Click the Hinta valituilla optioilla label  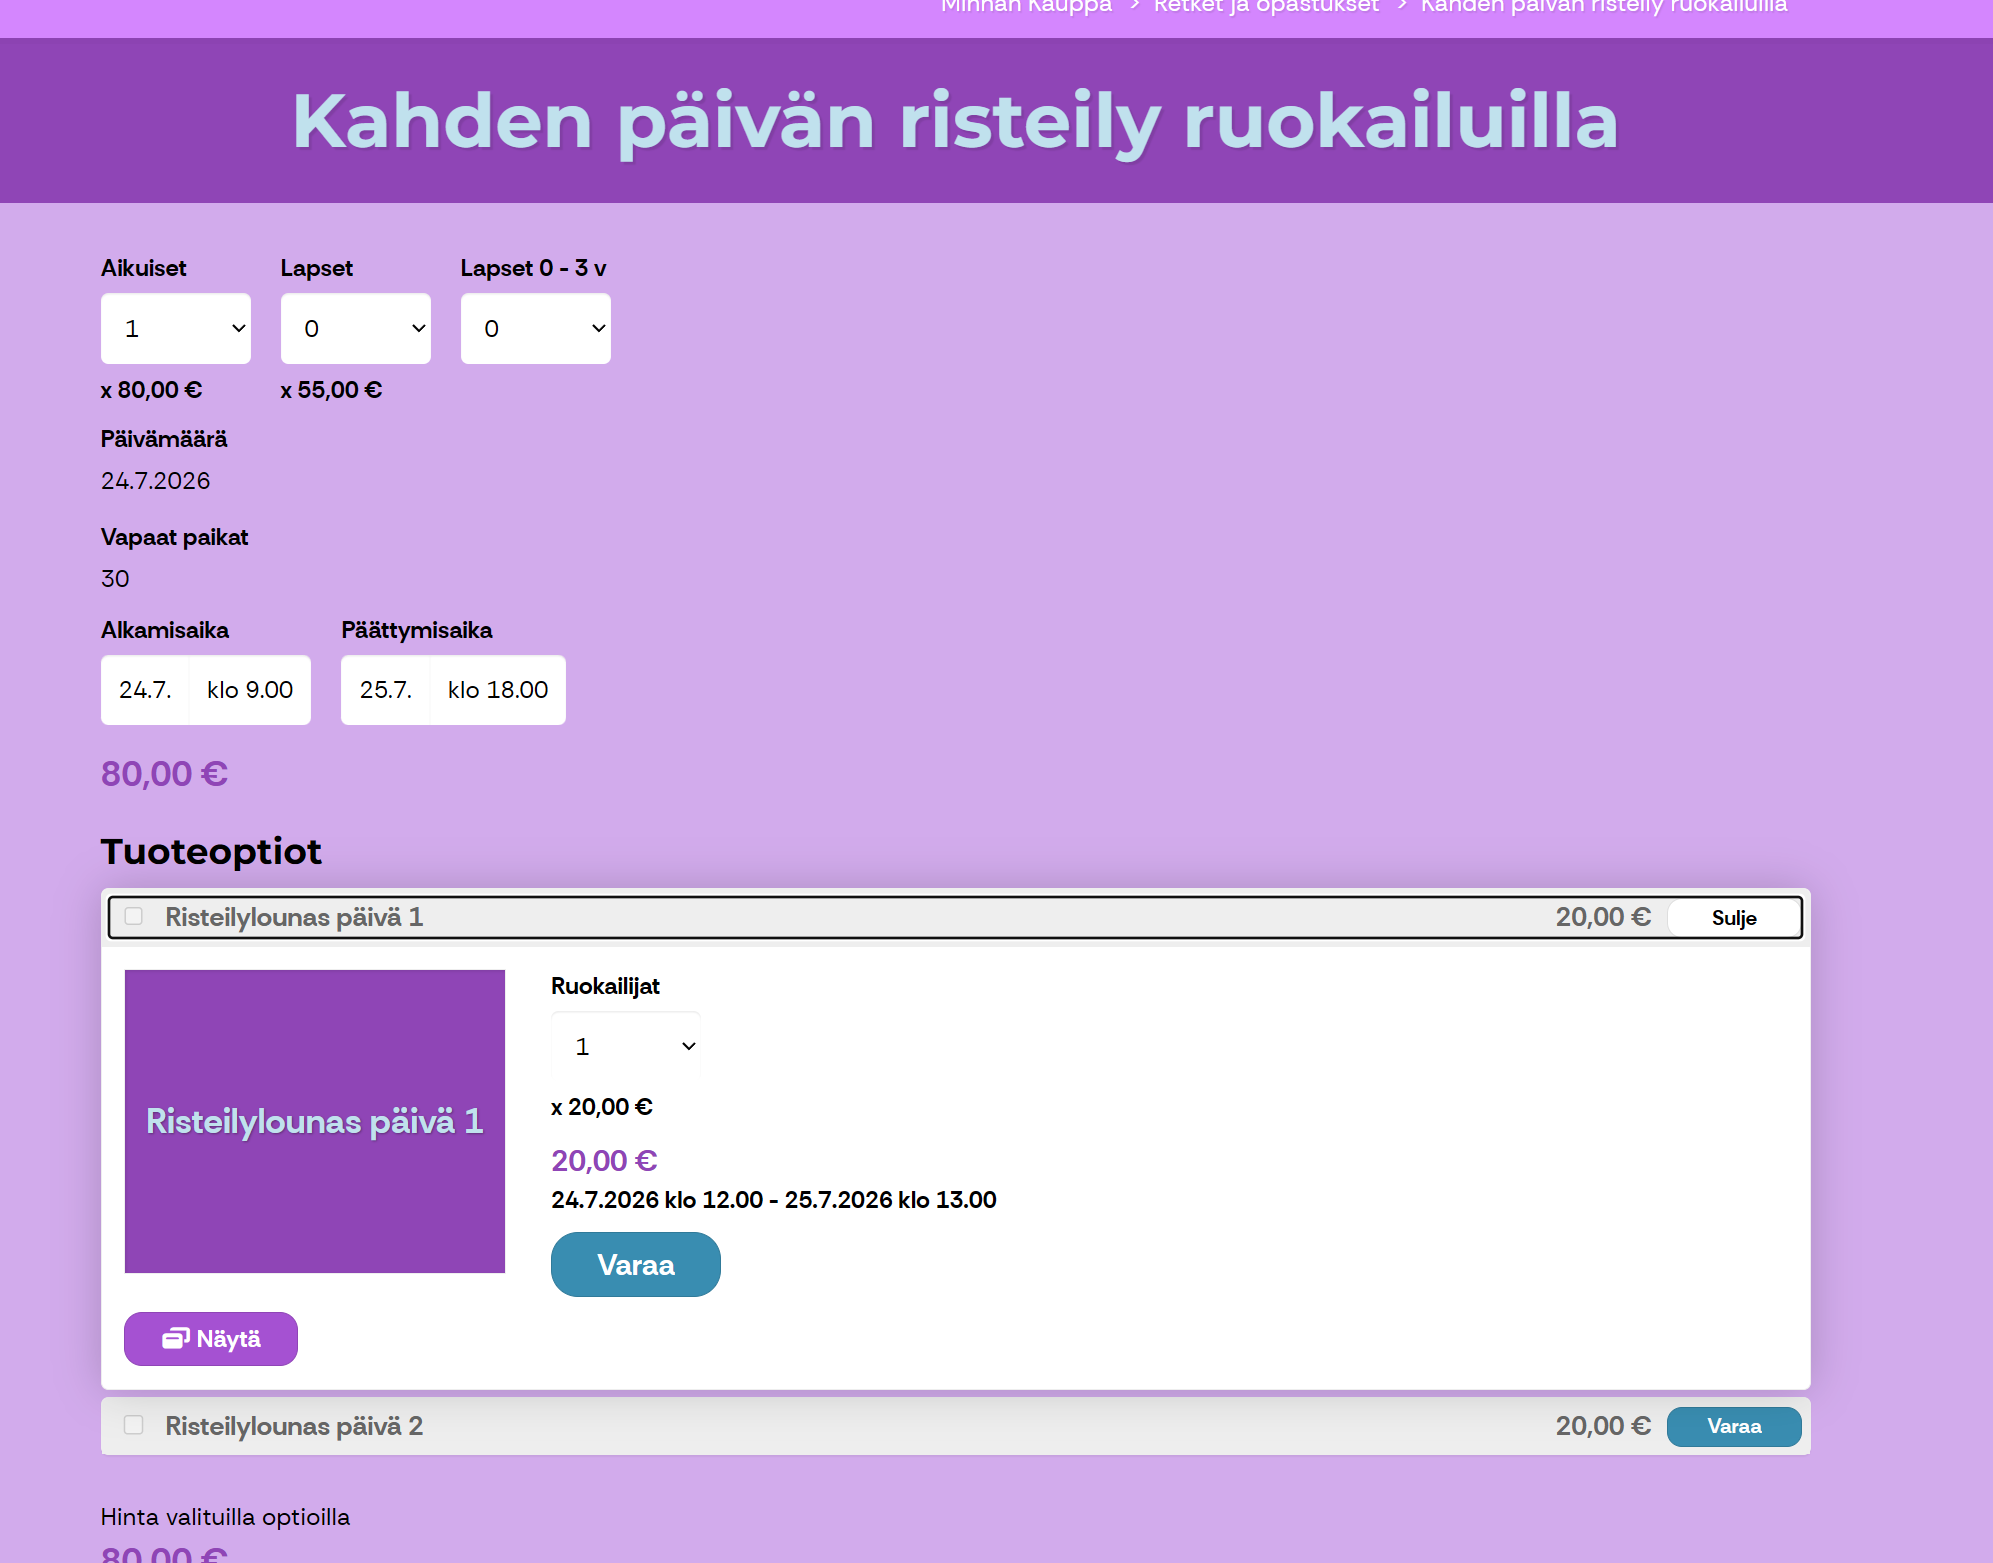tap(226, 1517)
